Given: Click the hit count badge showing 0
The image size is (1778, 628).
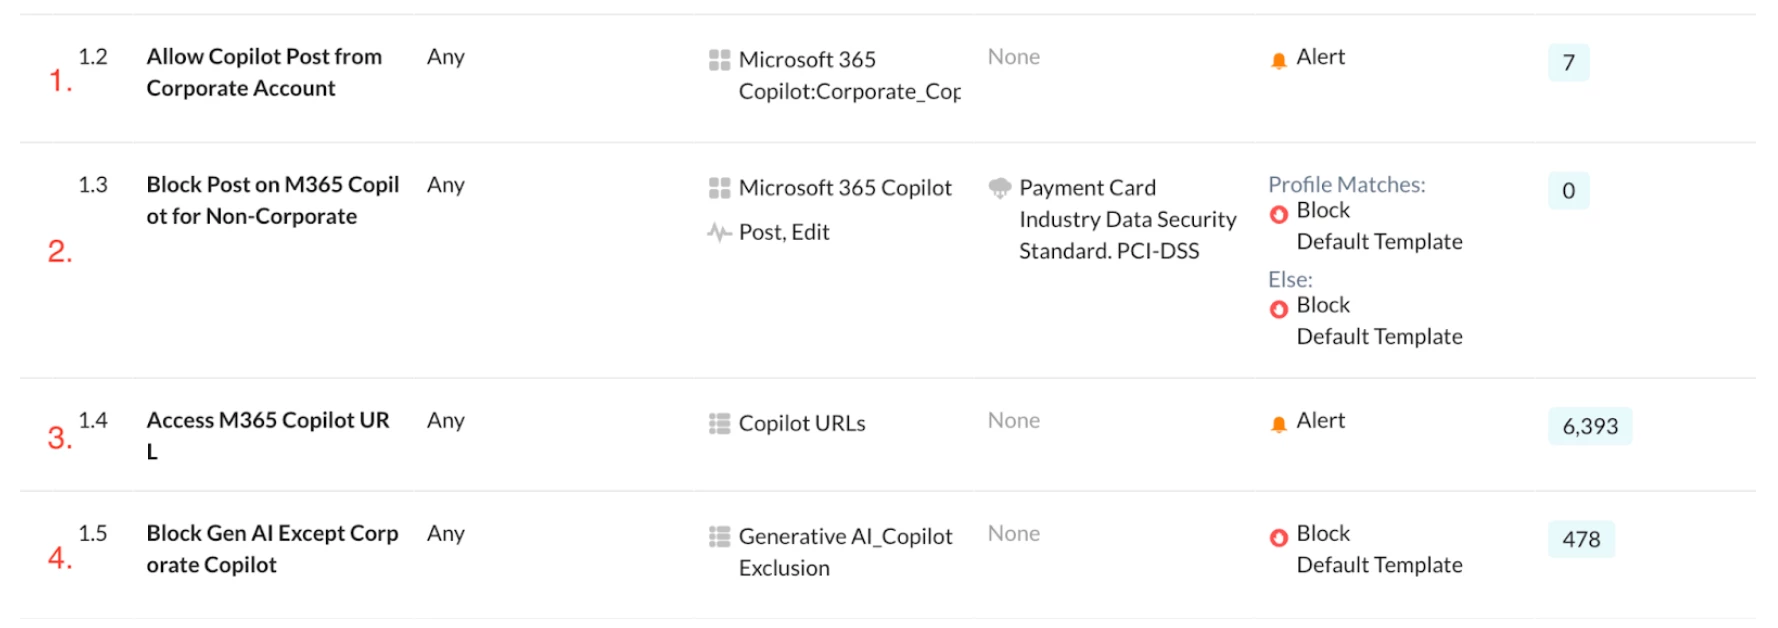Looking at the screenshot, I should point(1568,191).
